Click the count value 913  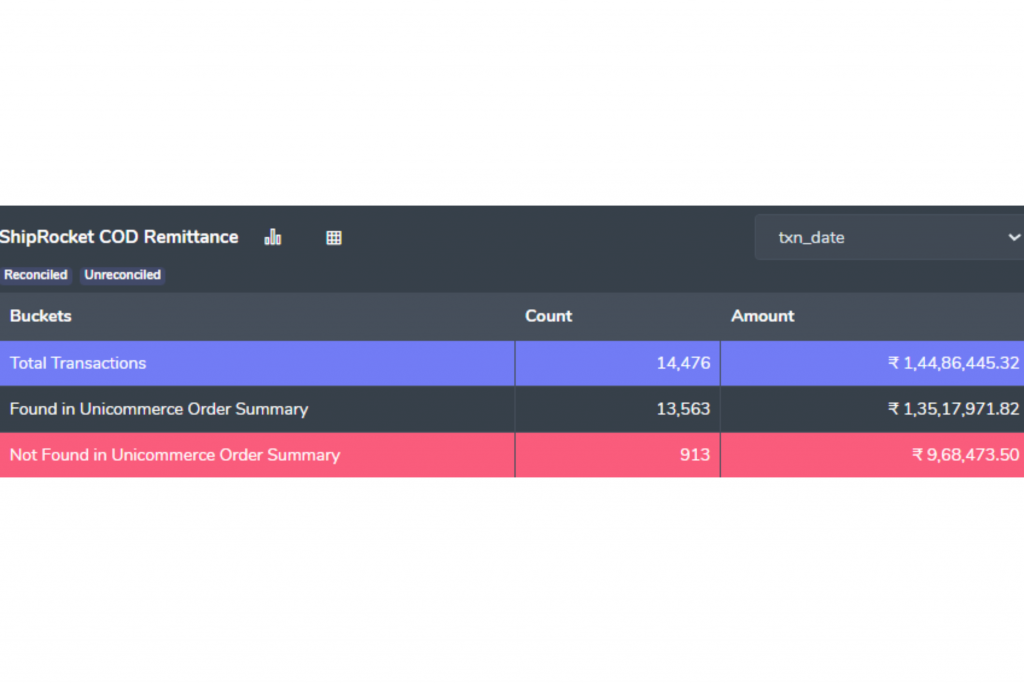(x=695, y=454)
